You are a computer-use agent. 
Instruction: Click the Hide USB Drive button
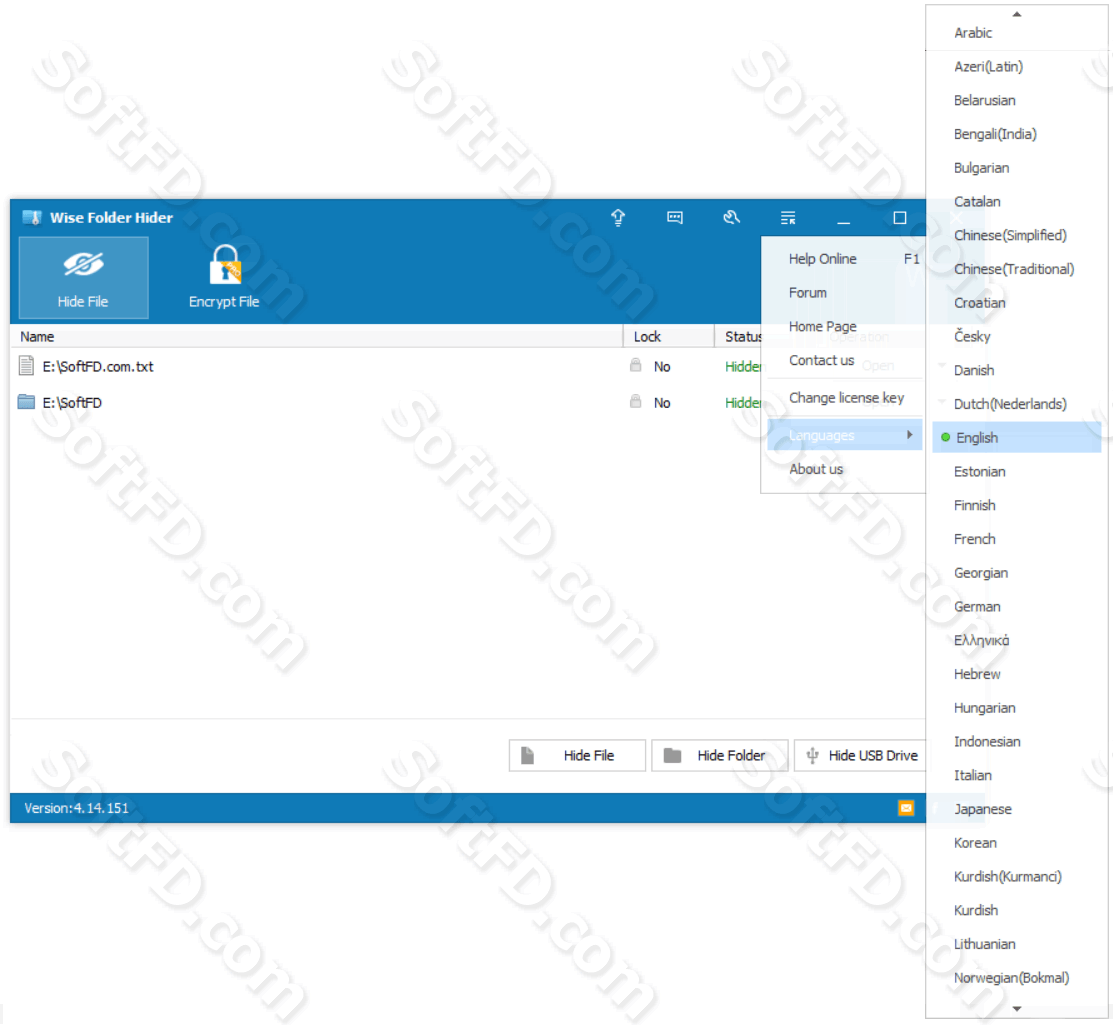click(862, 755)
